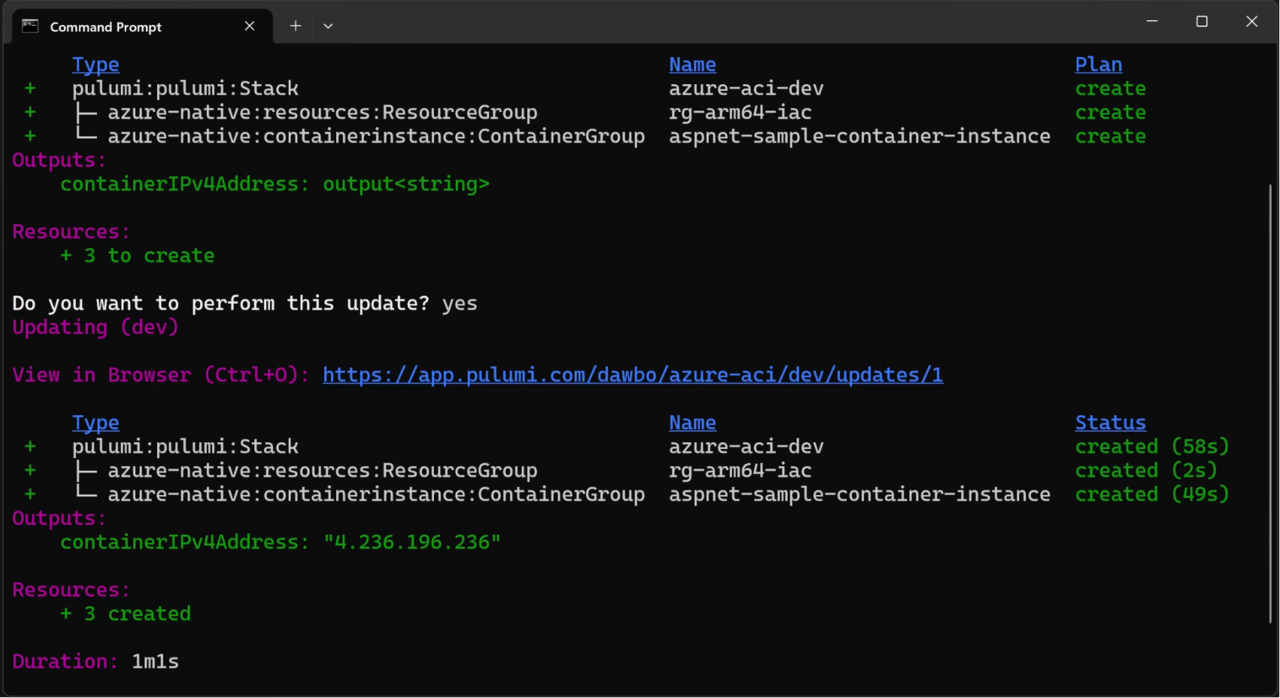Click the created (49s) ContainerGroup status
The image size is (1280, 698).
pos(1152,494)
